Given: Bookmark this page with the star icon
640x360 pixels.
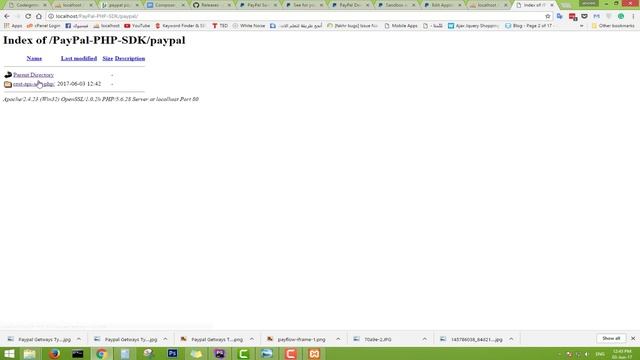Looking at the screenshot, I should [548, 16].
